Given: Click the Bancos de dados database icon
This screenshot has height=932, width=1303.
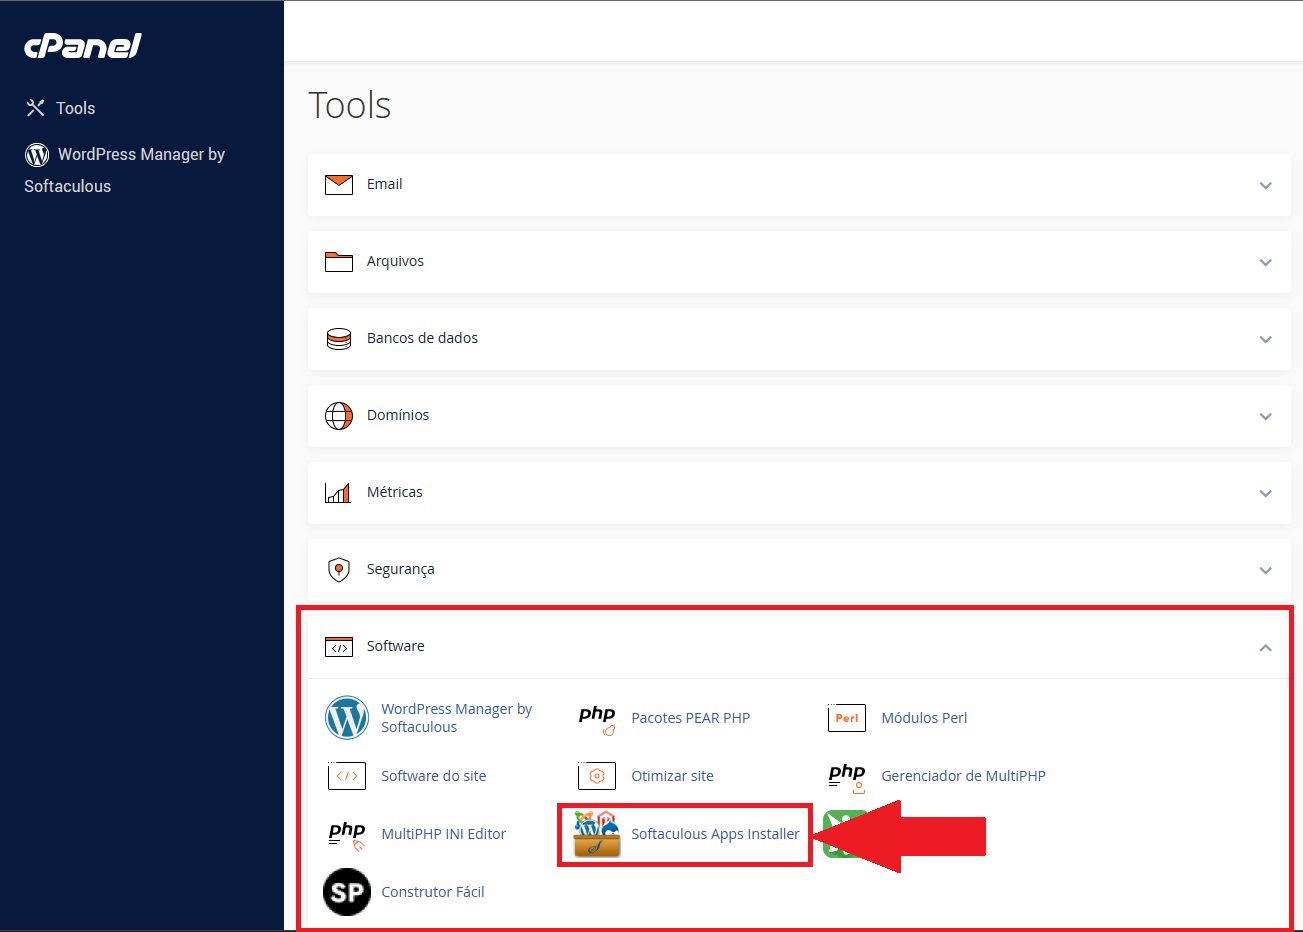Looking at the screenshot, I should [x=339, y=338].
